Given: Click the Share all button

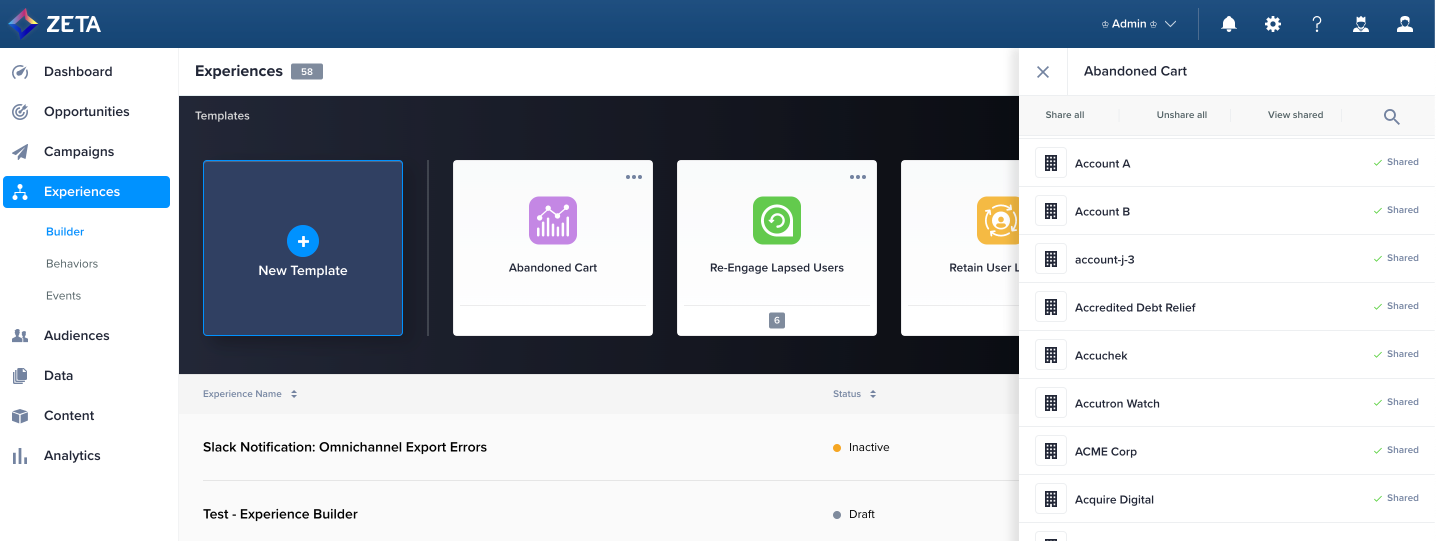Looking at the screenshot, I should tap(1065, 115).
